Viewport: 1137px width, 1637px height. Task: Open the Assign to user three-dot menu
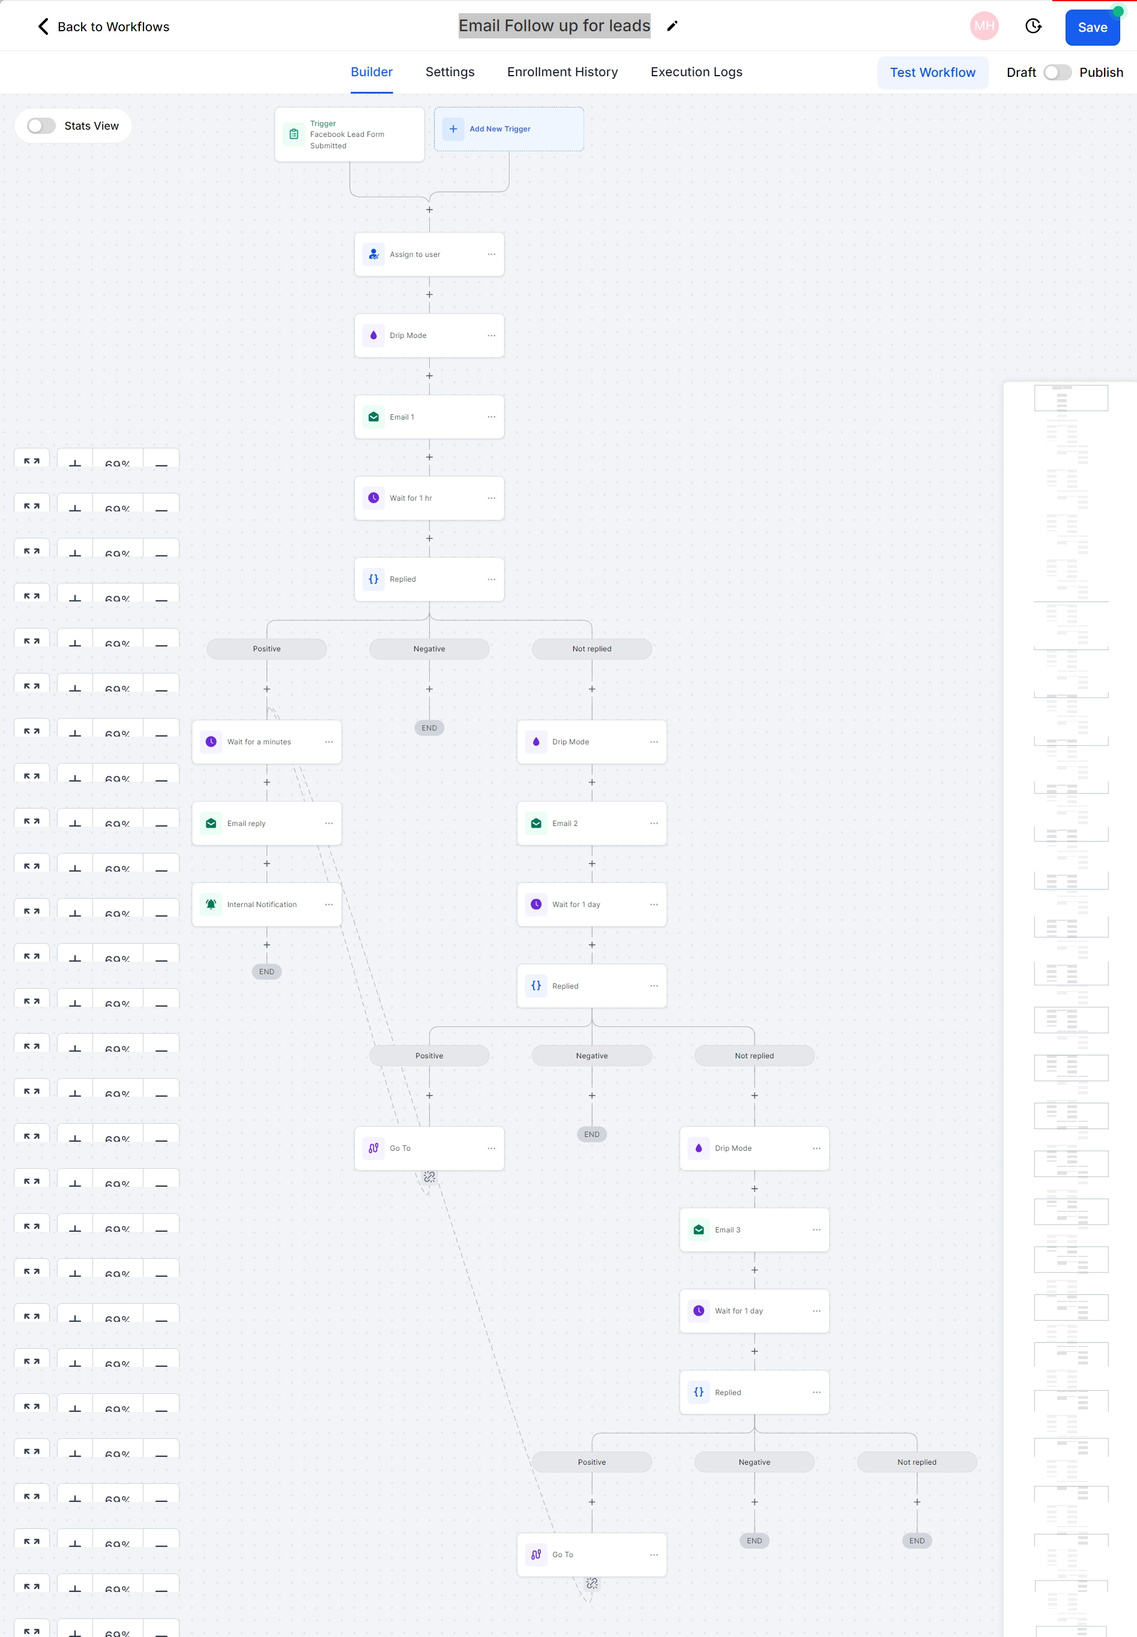[x=491, y=254]
